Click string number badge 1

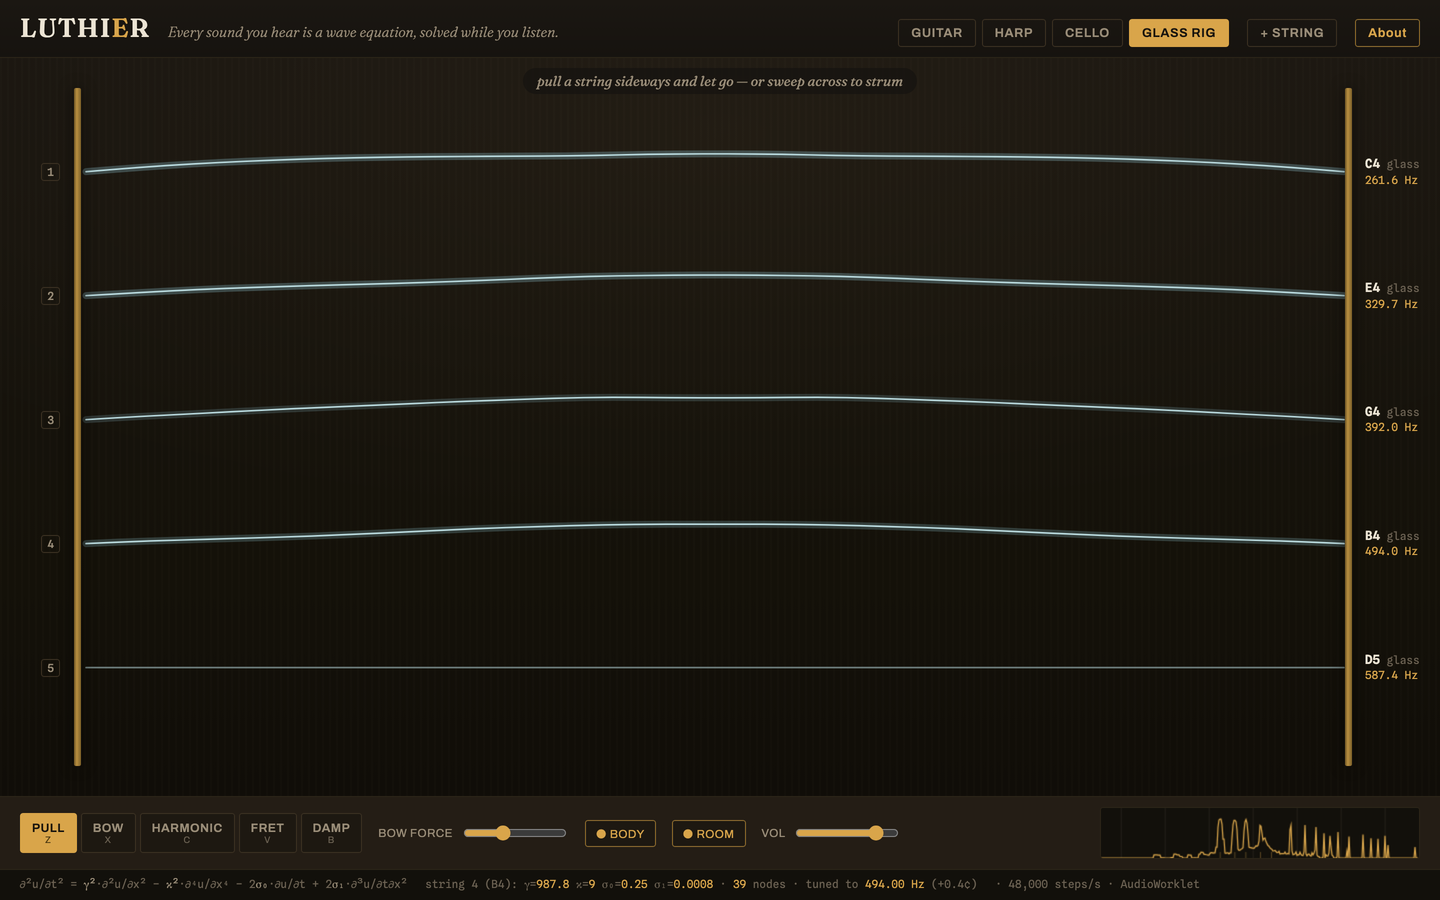tap(50, 172)
